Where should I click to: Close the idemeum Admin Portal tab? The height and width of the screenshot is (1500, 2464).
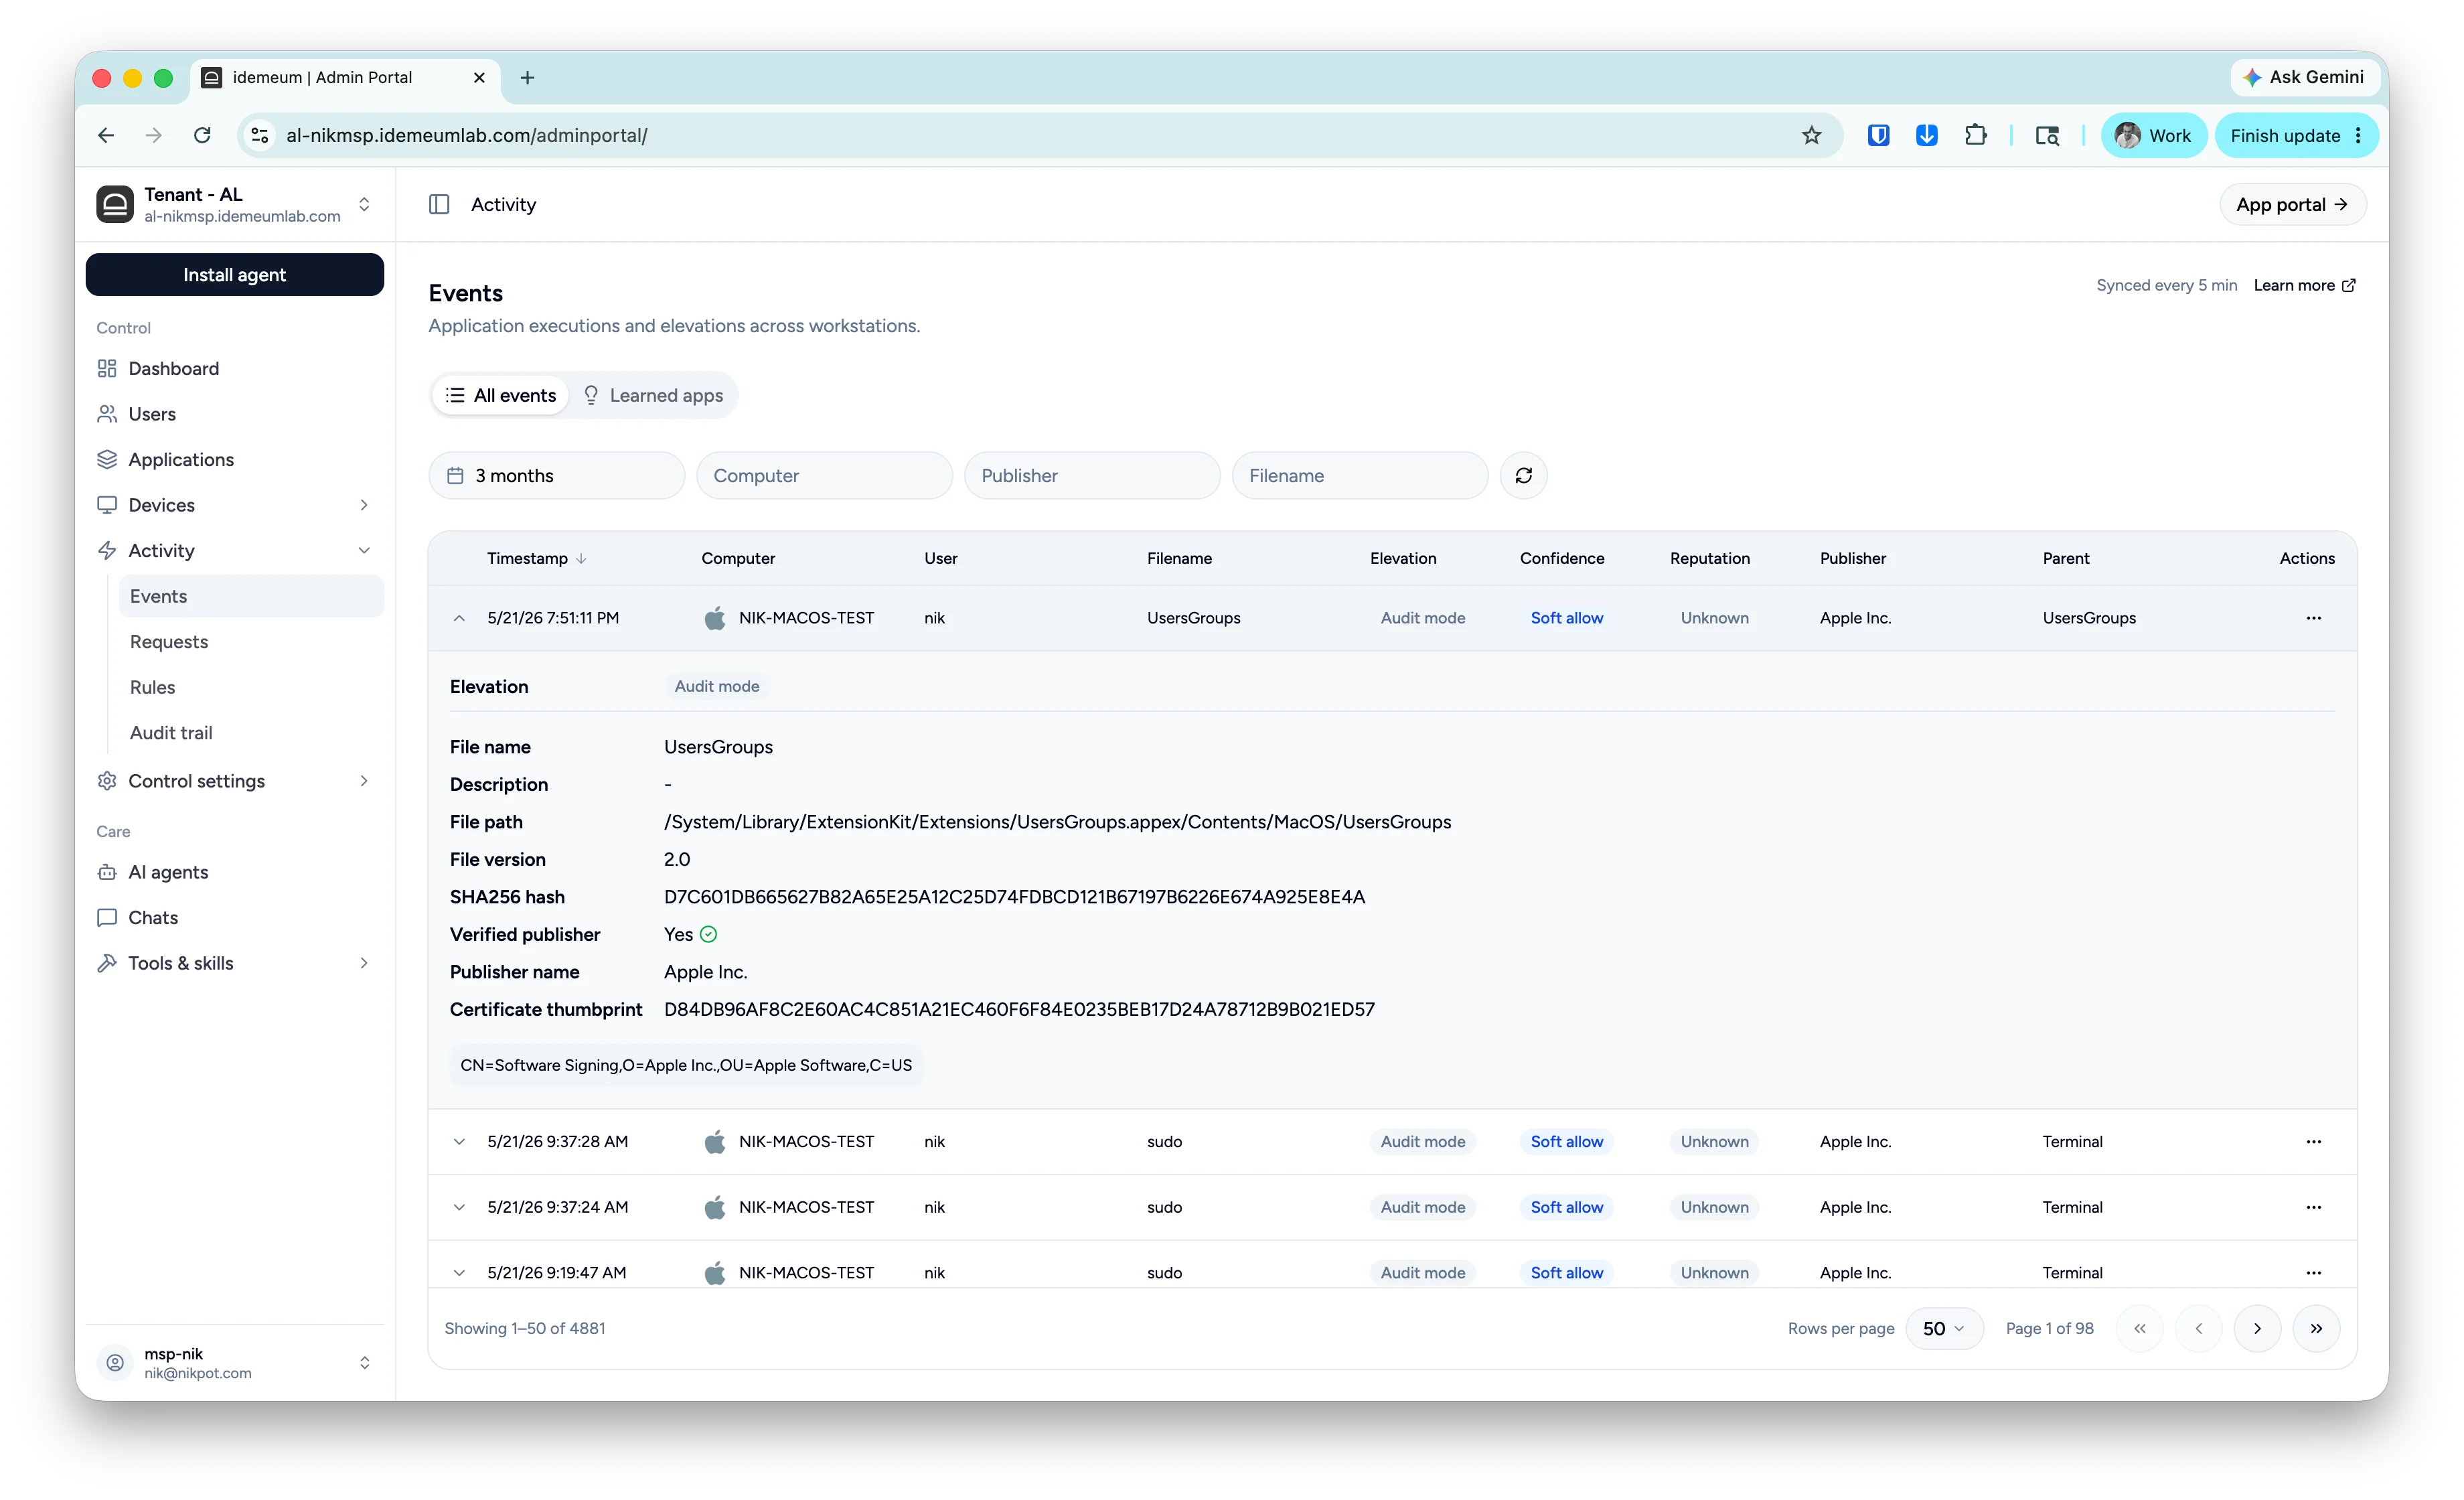pyautogui.click(x=479, y=77)
